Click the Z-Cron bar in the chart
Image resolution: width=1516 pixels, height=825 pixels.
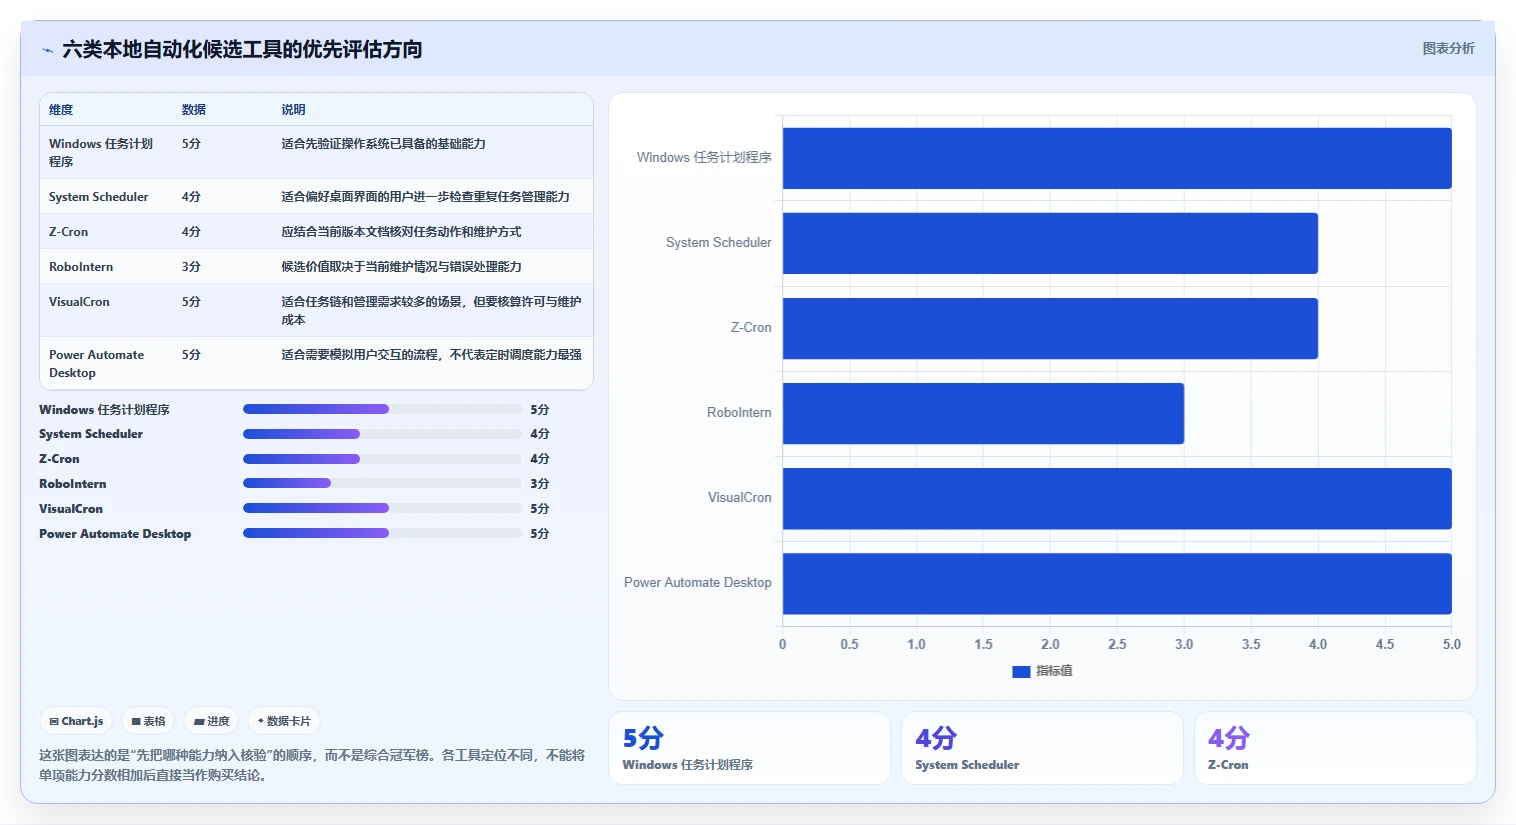pos(1050,328)
